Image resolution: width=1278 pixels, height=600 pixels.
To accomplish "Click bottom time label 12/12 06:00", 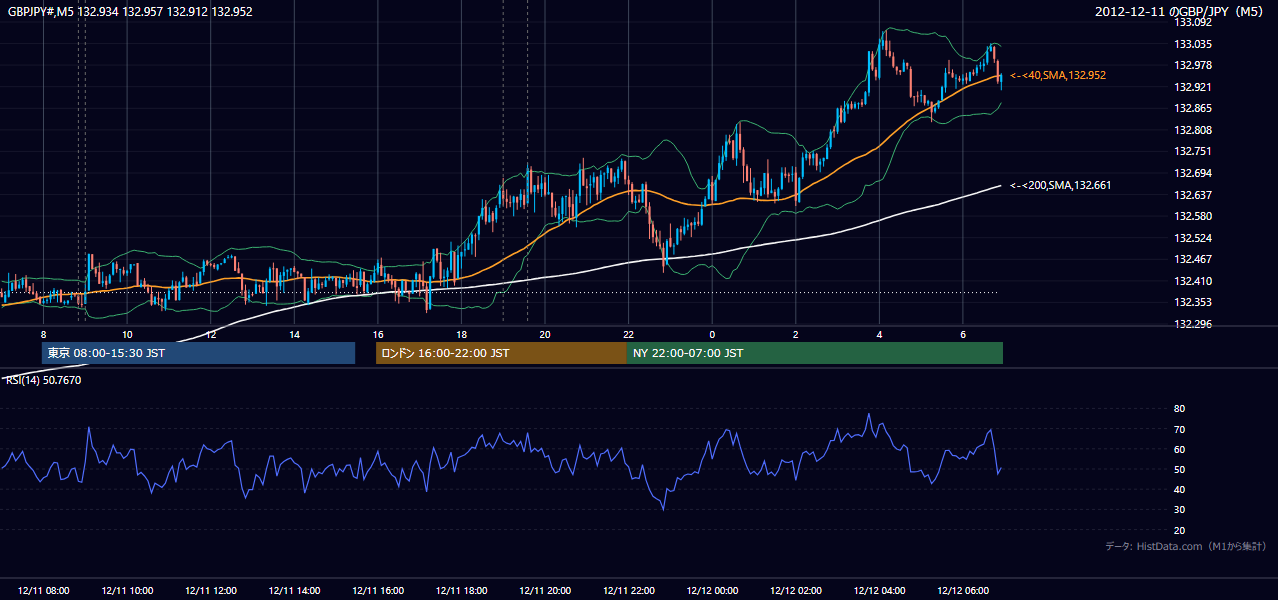I will 963,591.
